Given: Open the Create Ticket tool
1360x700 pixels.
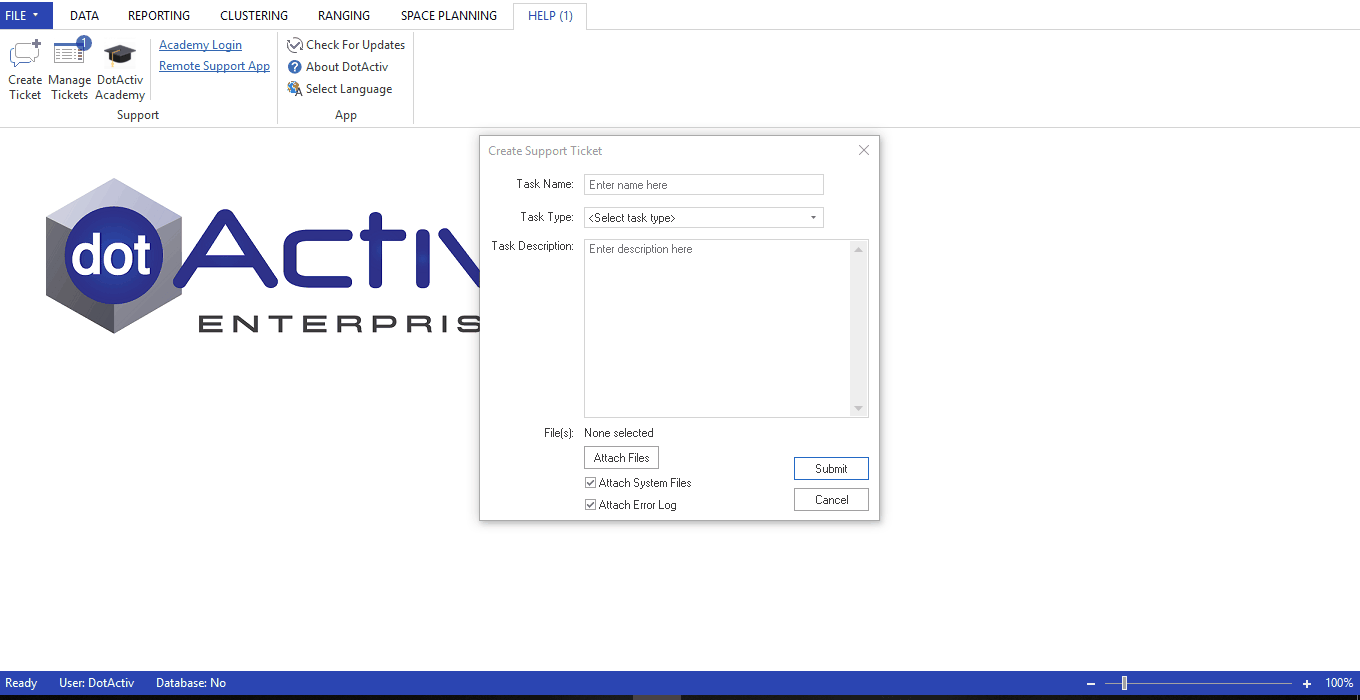Looking at the screenshot, I should click(25, 70).
